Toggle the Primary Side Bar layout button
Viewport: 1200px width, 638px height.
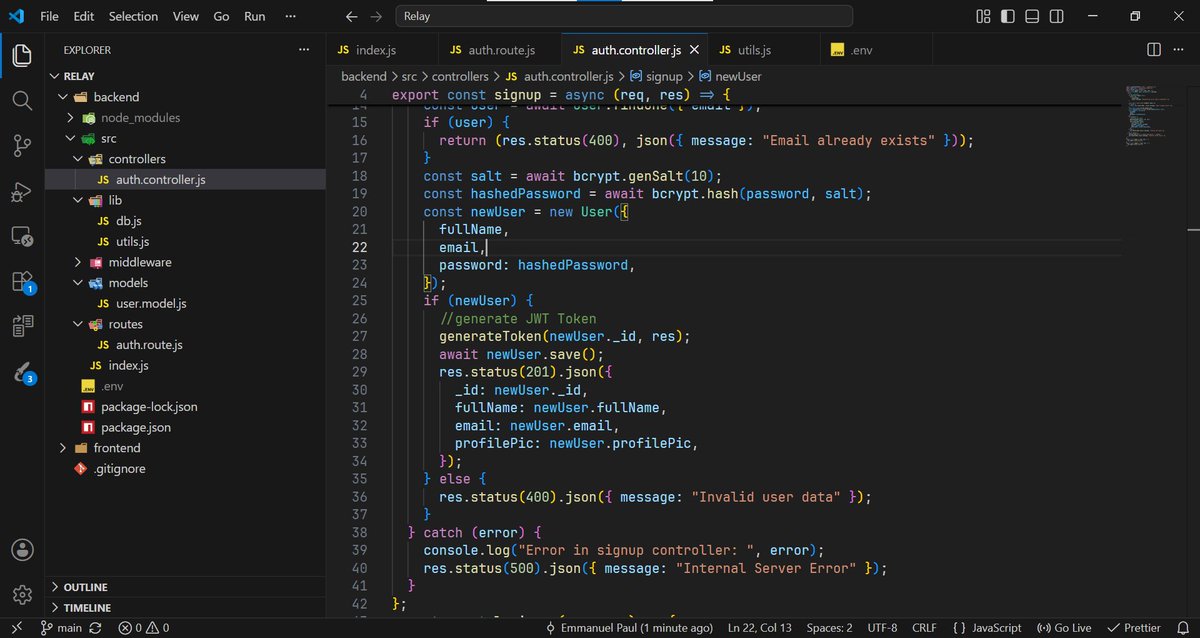[x=1009, y=16]
